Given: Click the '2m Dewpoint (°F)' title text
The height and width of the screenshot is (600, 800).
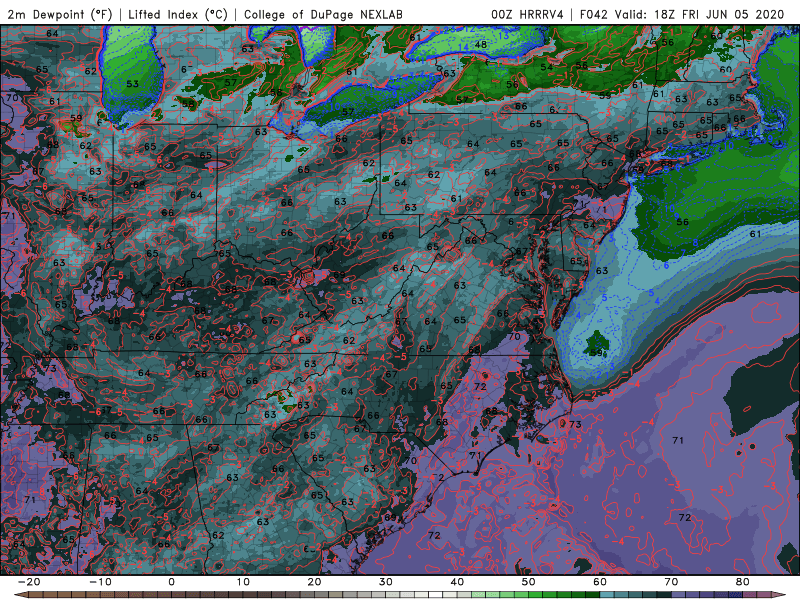Looking at the screenshot, I should (60, 14).
